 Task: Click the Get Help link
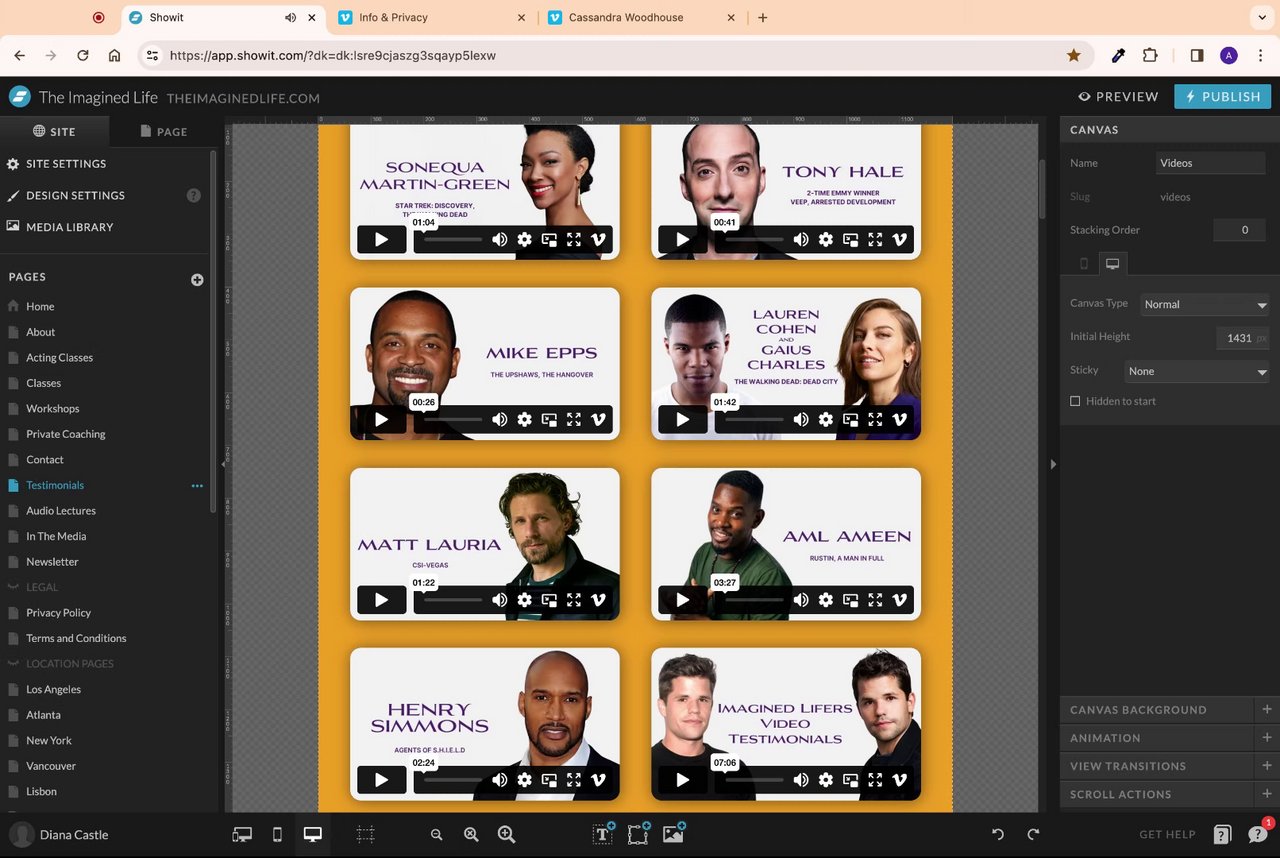coord(1167,835)
